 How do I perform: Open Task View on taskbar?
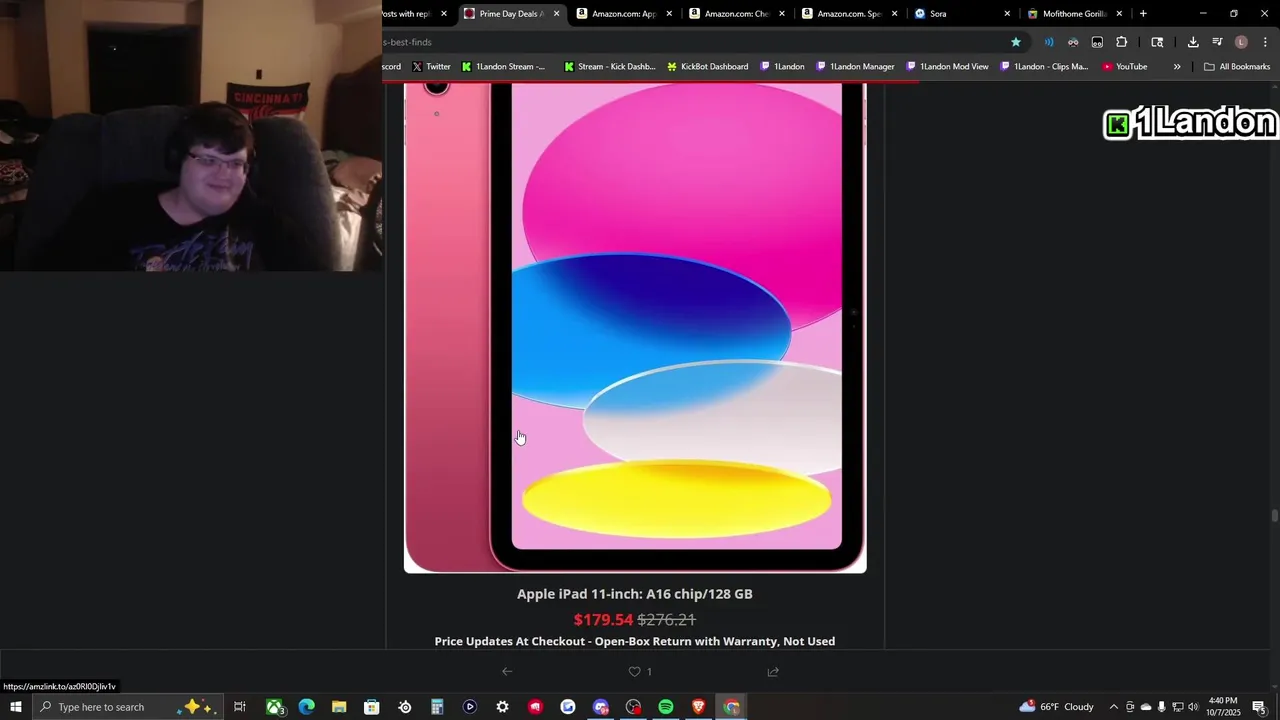tap(240, 707)
